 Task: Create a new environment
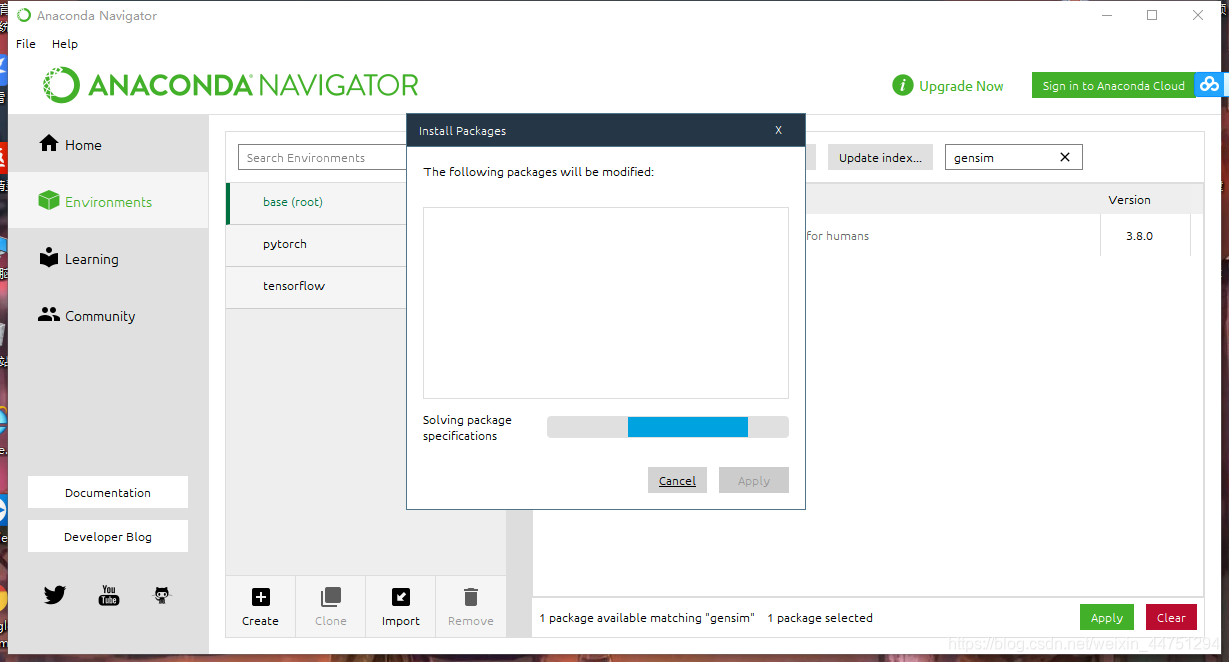click(260, 606)
